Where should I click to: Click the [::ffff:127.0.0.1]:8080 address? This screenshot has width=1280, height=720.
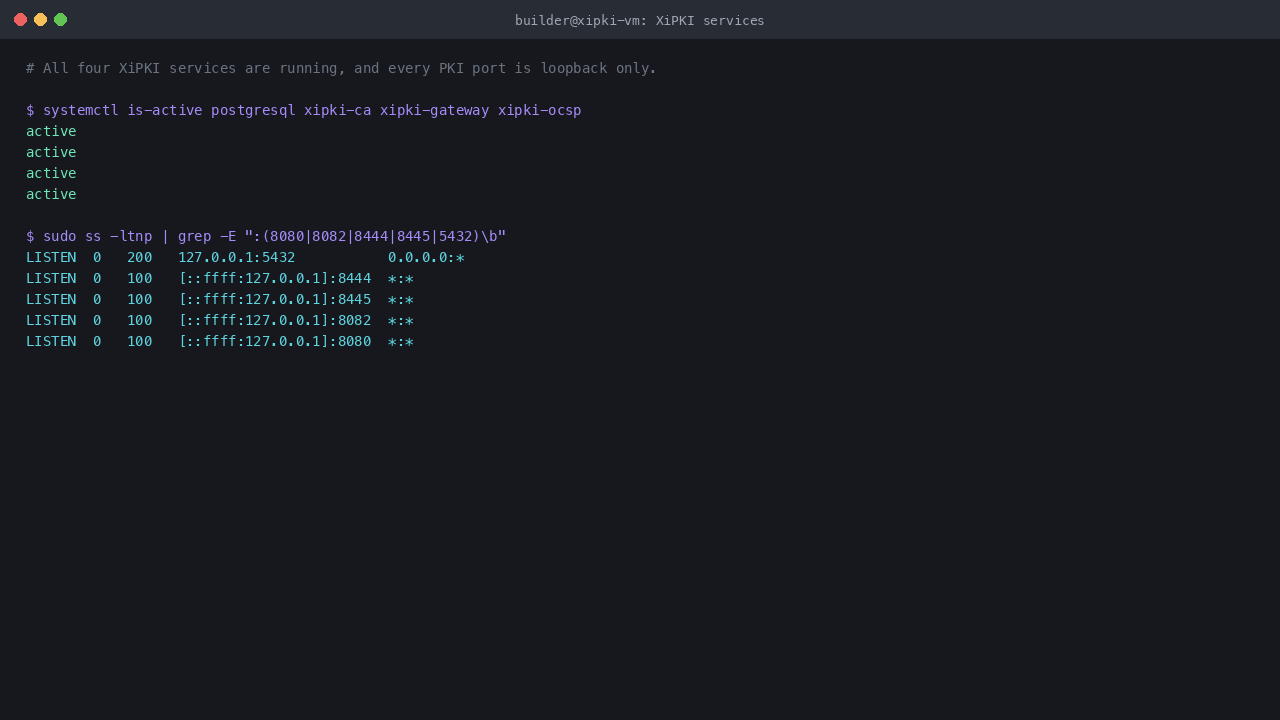click(x=274, y=341)
